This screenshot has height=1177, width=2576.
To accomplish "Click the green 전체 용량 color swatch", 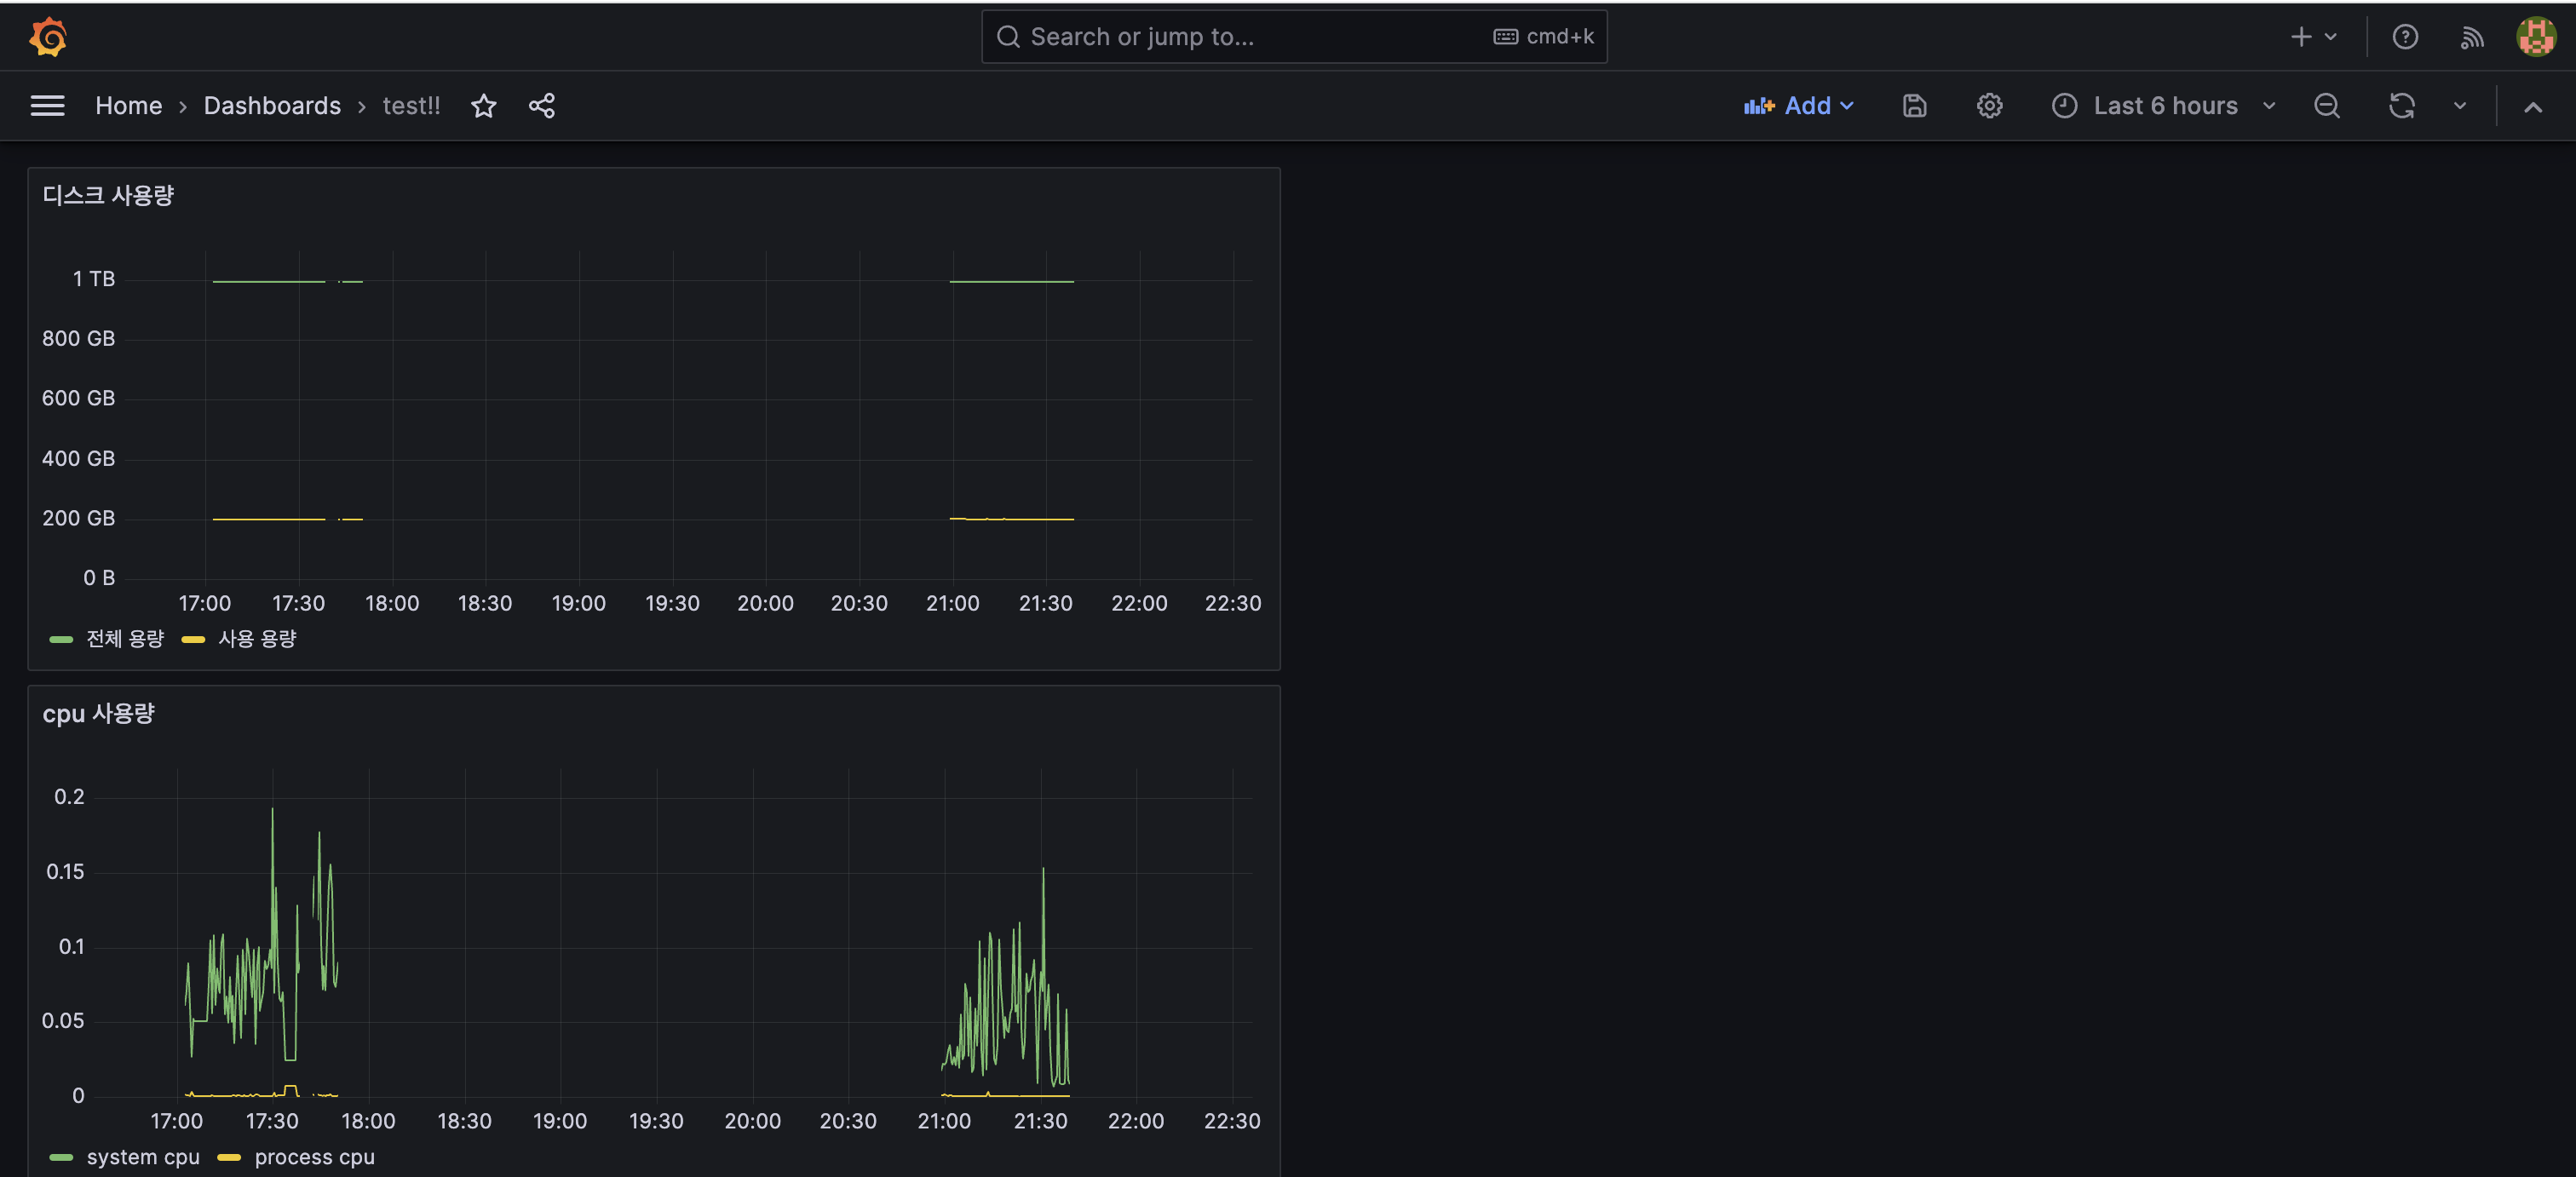I will pyautogui.click(x=61, y=639).
